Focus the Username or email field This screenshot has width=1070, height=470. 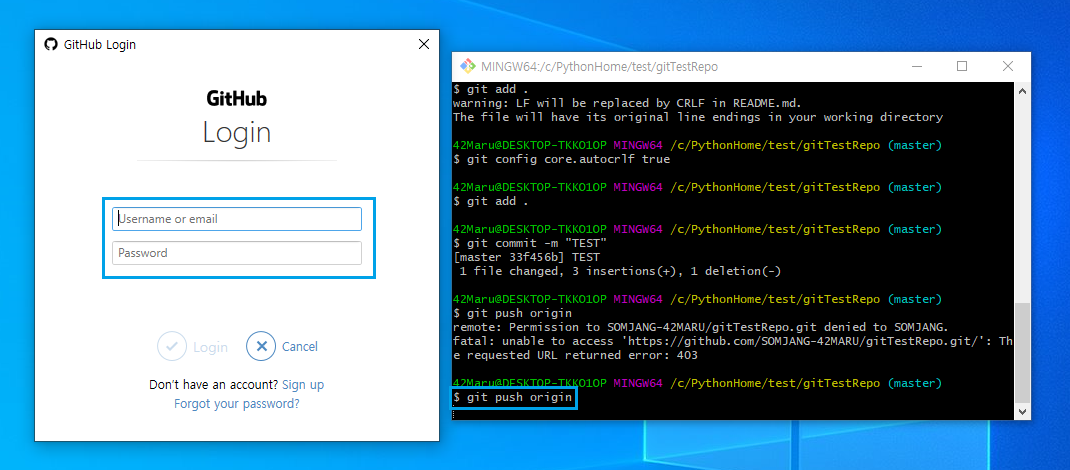(x=237, y=219)
